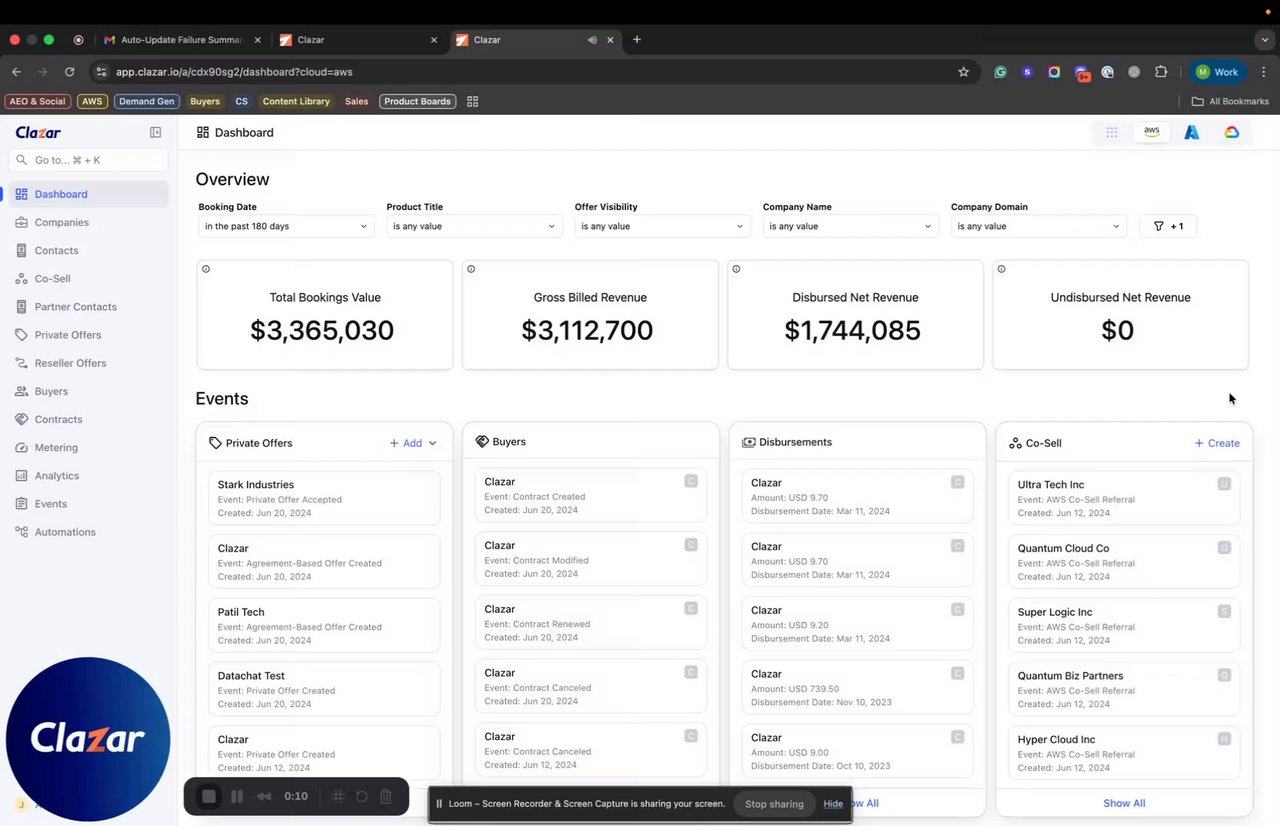Image resolution: width=1280 pixels, height=826 pixels.
Task: Open a new browser tab
Action: point(637,40)
